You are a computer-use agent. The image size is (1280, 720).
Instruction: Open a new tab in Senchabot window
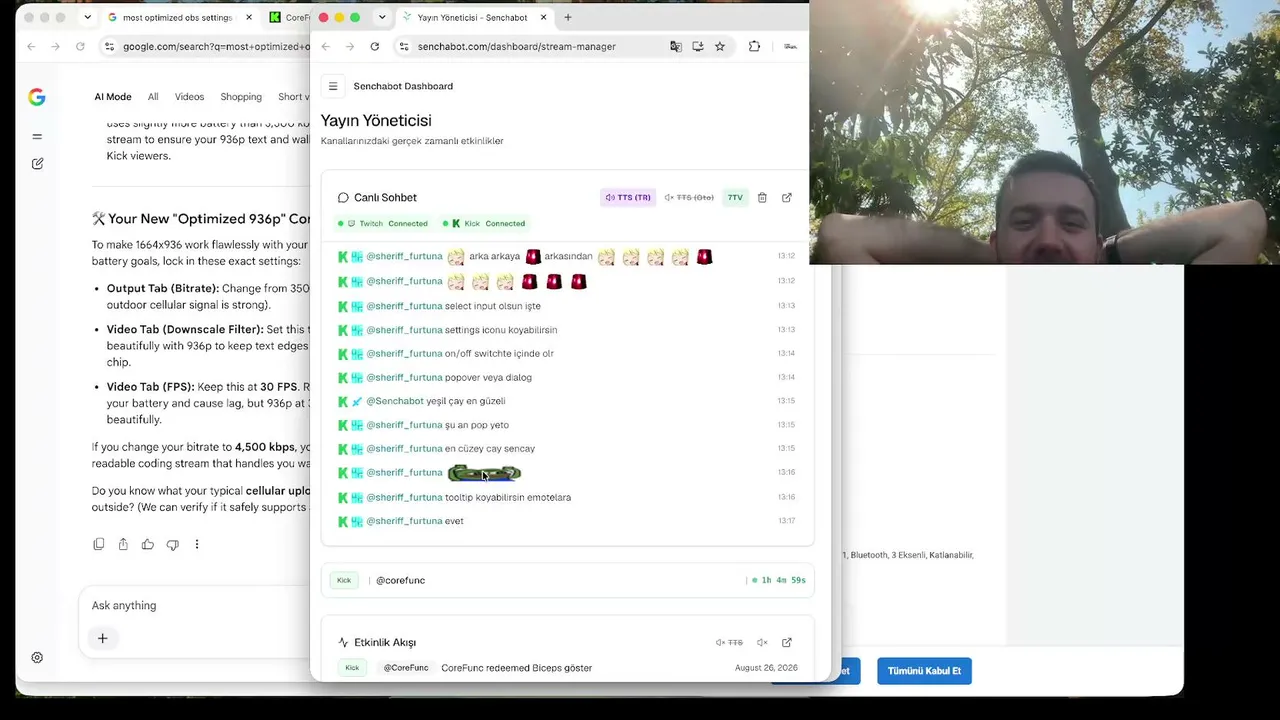point(568,17)
